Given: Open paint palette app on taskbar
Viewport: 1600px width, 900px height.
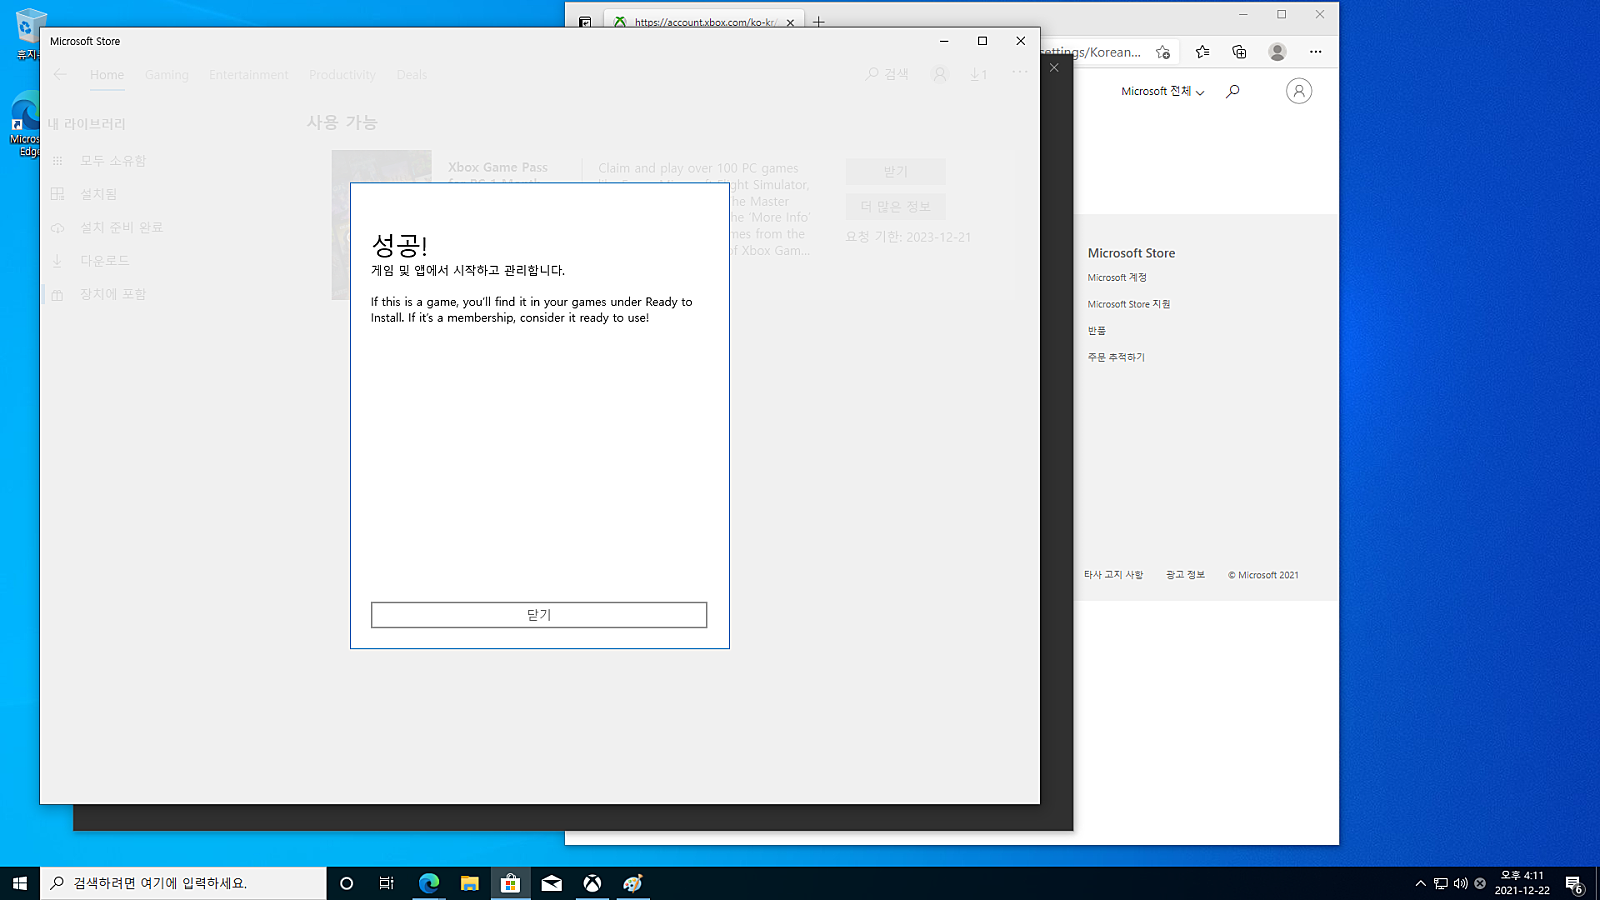Looking at the screenshot, I should (x=633, y=883).
